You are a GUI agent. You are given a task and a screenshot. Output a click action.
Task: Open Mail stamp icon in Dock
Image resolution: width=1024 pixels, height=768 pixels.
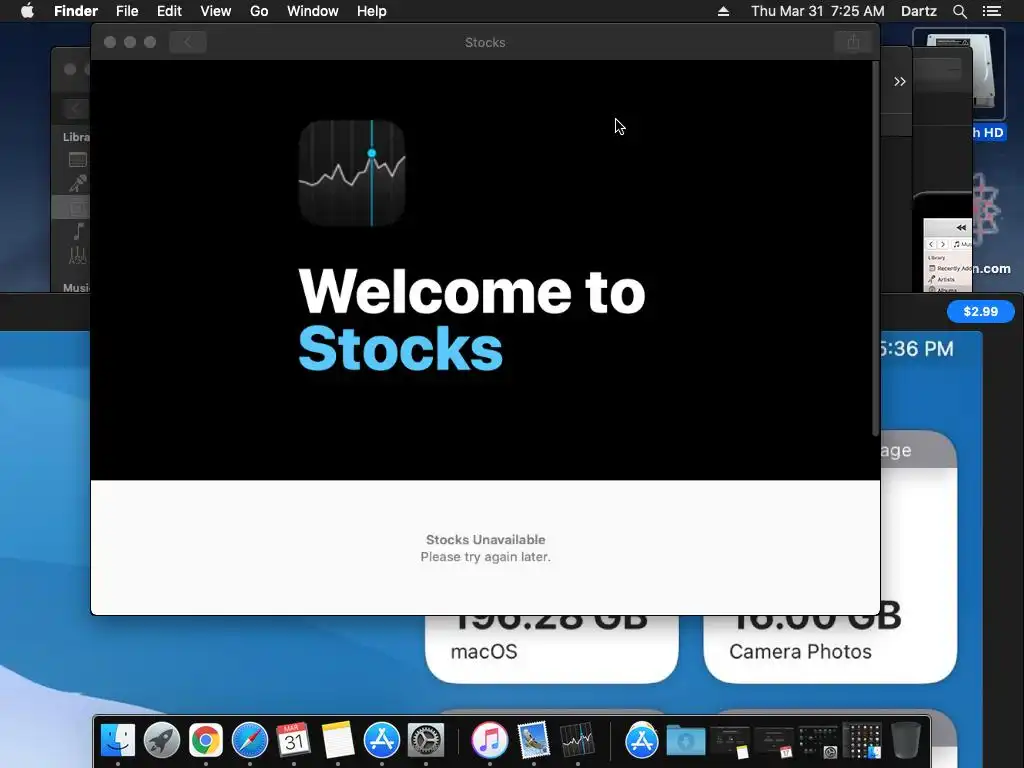(x=534, y=740)
